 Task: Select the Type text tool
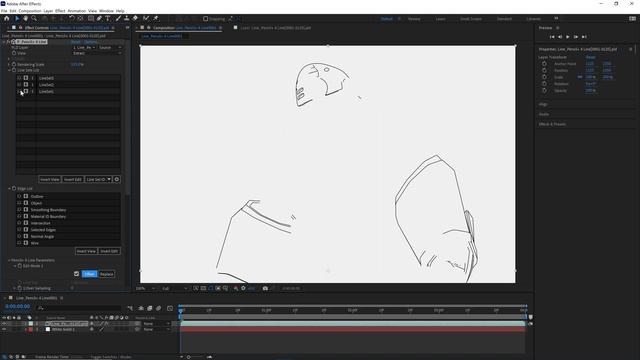pos(108,18)
